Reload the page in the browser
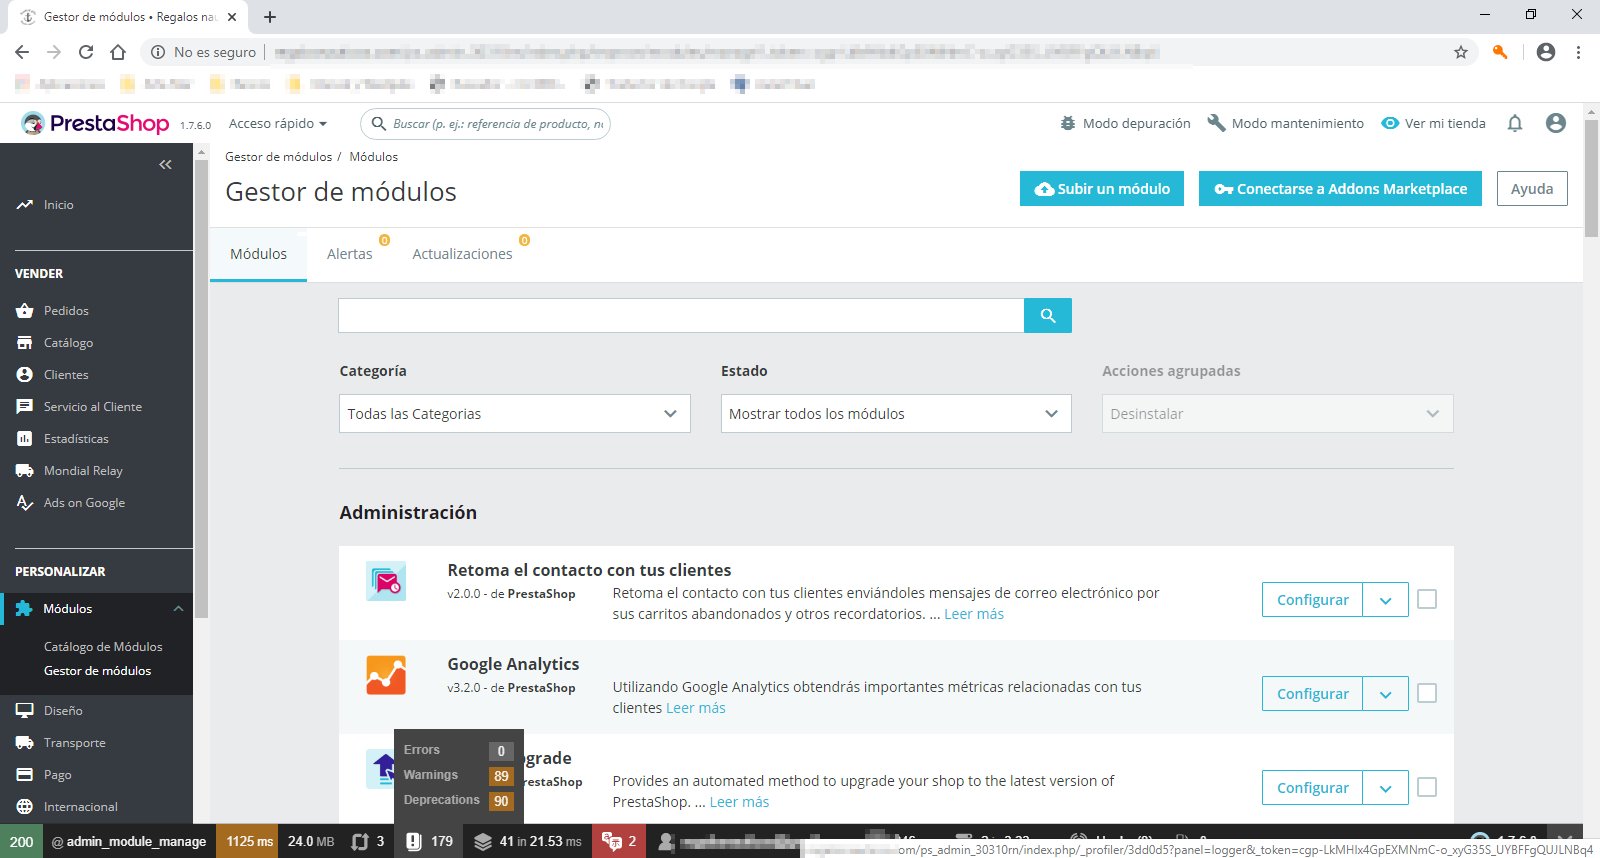Viewport: 1600px width, 858px height. pos(86,52)
